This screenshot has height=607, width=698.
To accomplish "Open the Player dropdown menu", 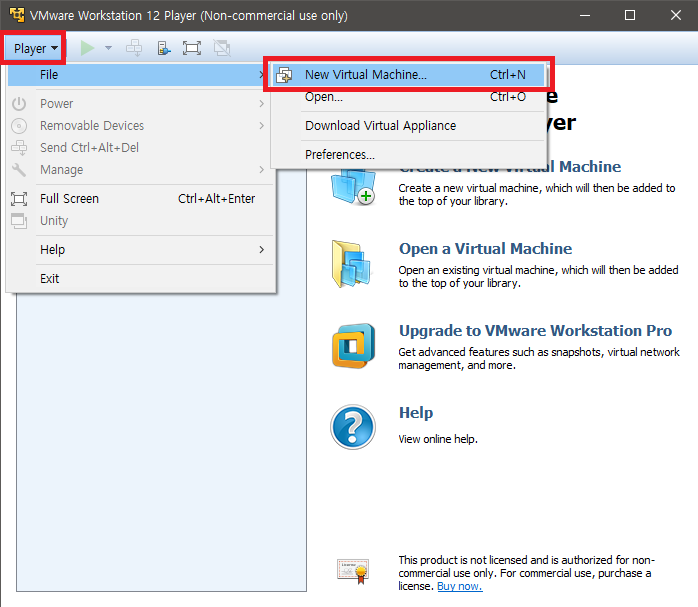I will point(36,48).
